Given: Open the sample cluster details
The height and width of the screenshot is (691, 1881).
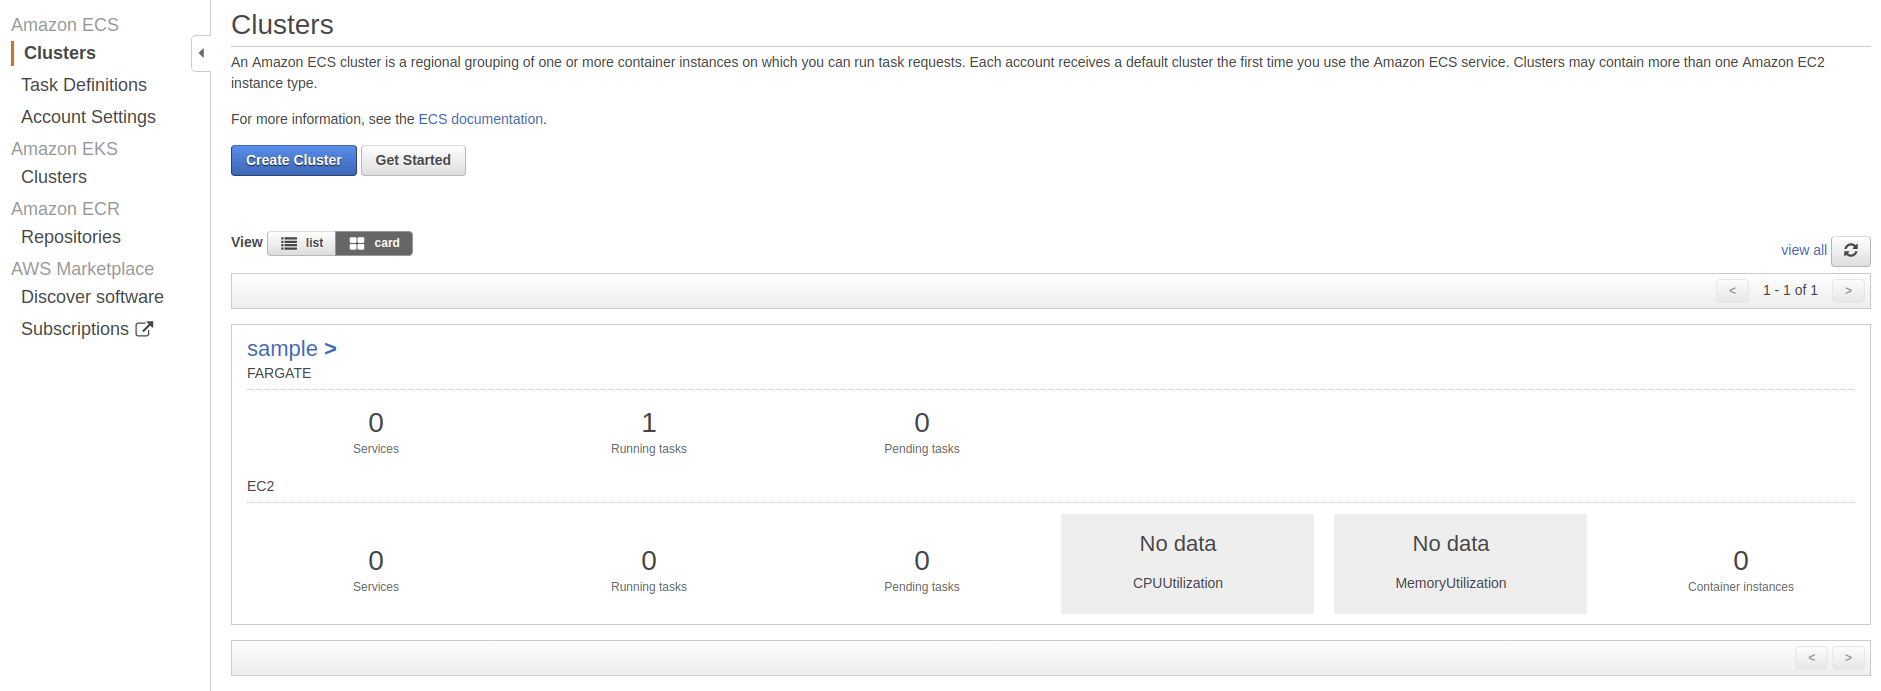Looking at the screenshot, I should (291, 349).
